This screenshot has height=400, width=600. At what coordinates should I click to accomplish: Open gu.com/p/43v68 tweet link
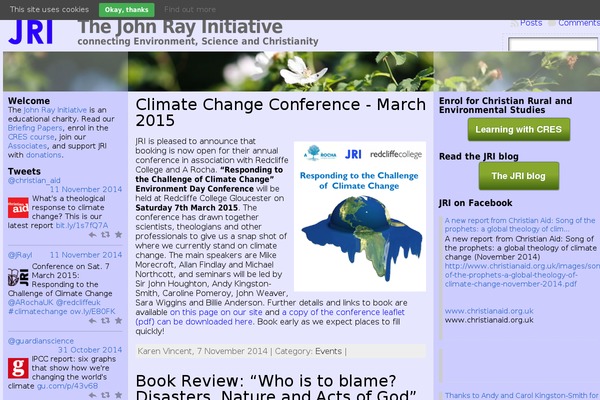pyautogui.click(x=67, y=386)
